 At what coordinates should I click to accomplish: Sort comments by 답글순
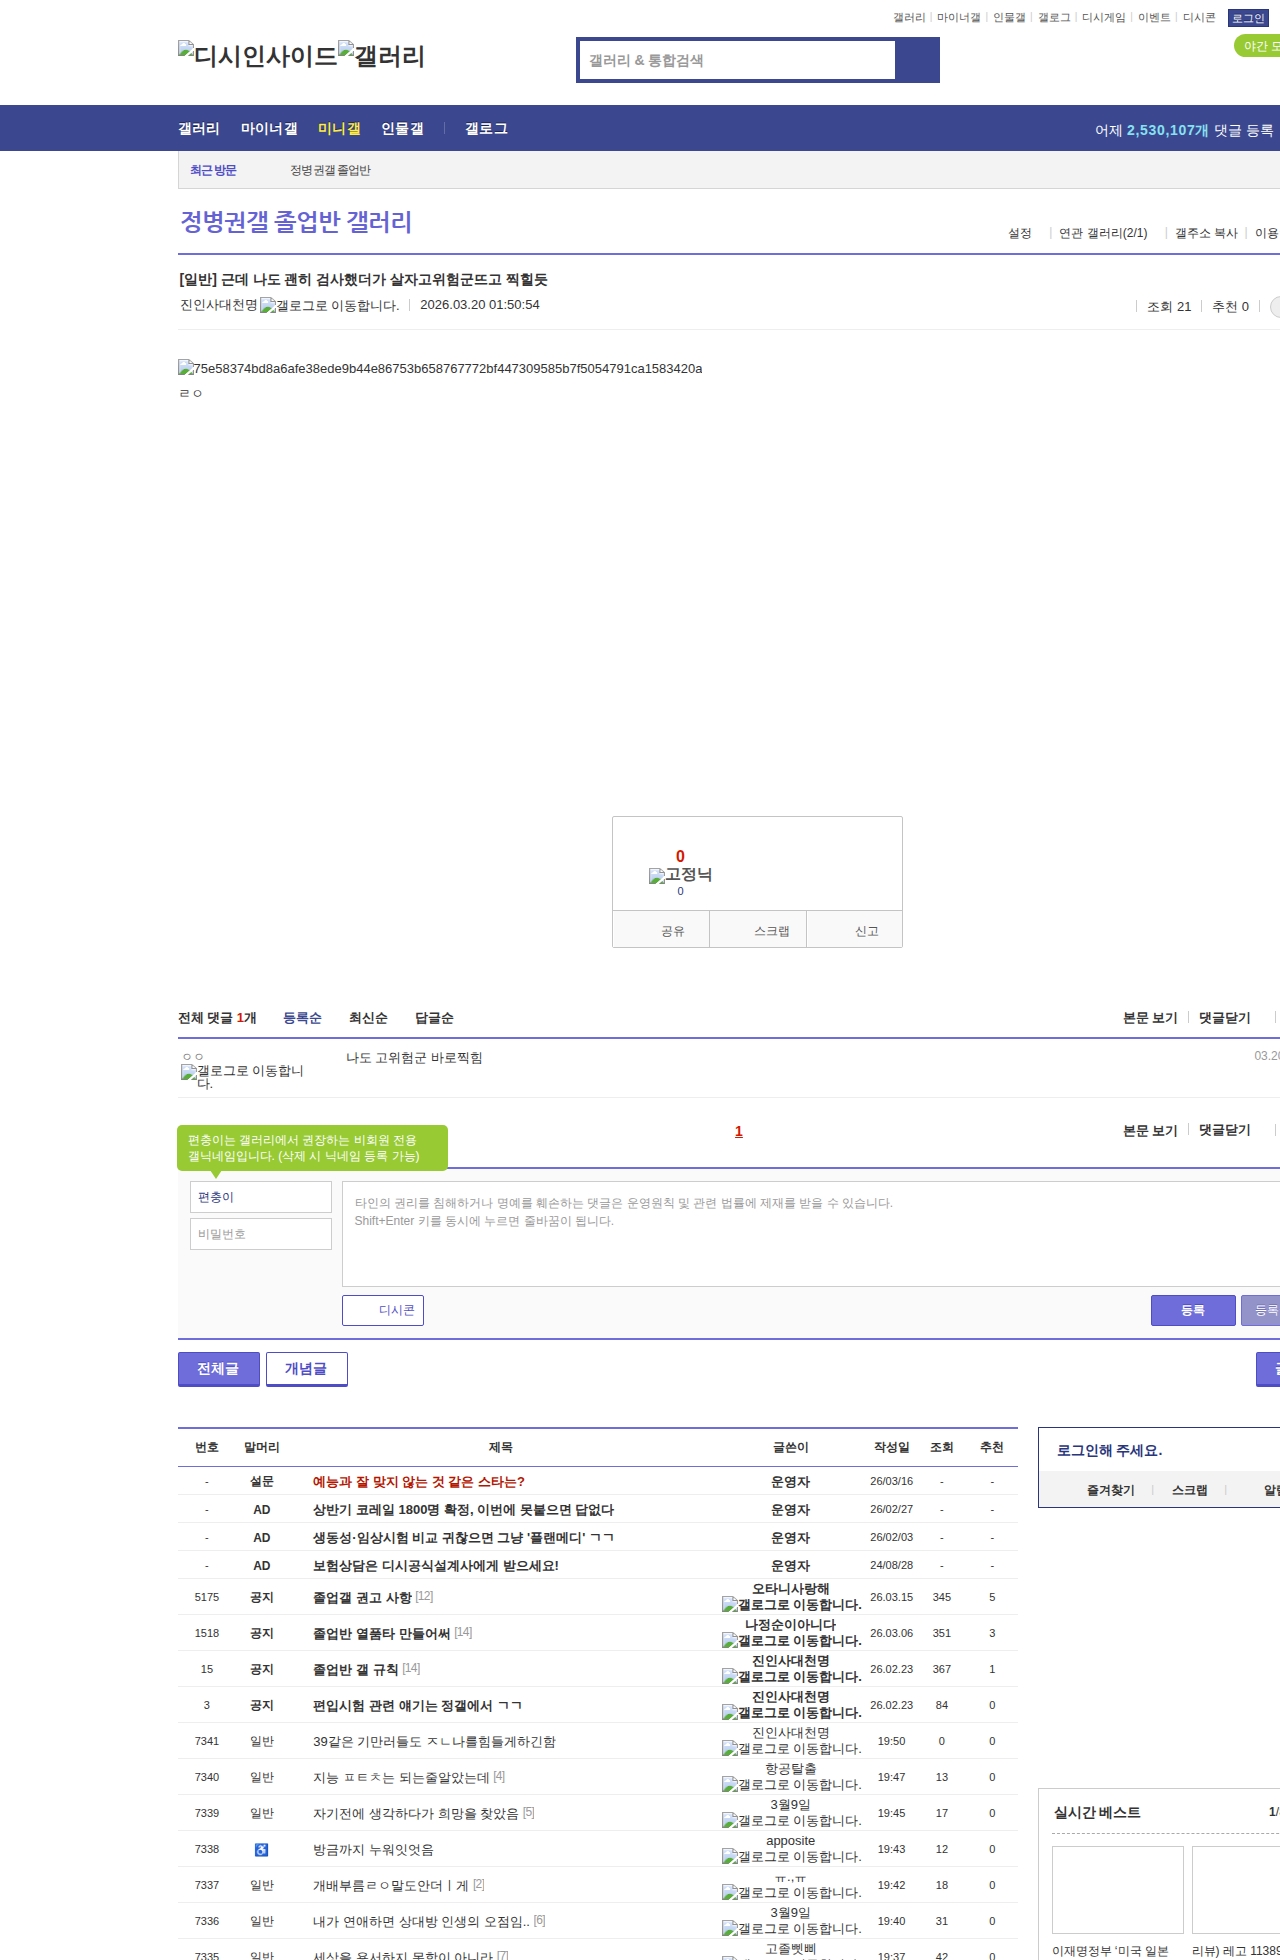pyautogui.click(x=434, y=1018)
